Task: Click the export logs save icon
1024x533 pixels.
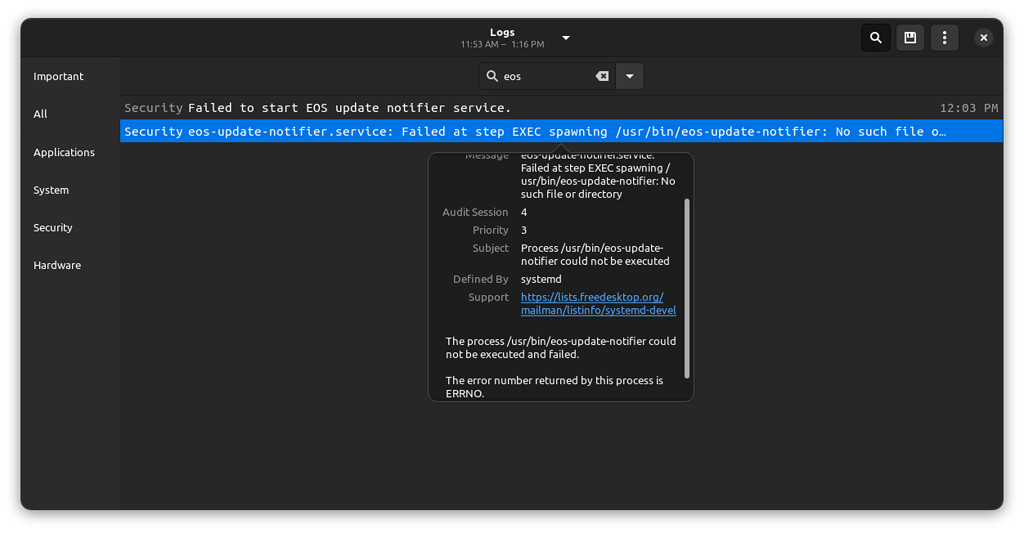Action: tap(910, 38)
